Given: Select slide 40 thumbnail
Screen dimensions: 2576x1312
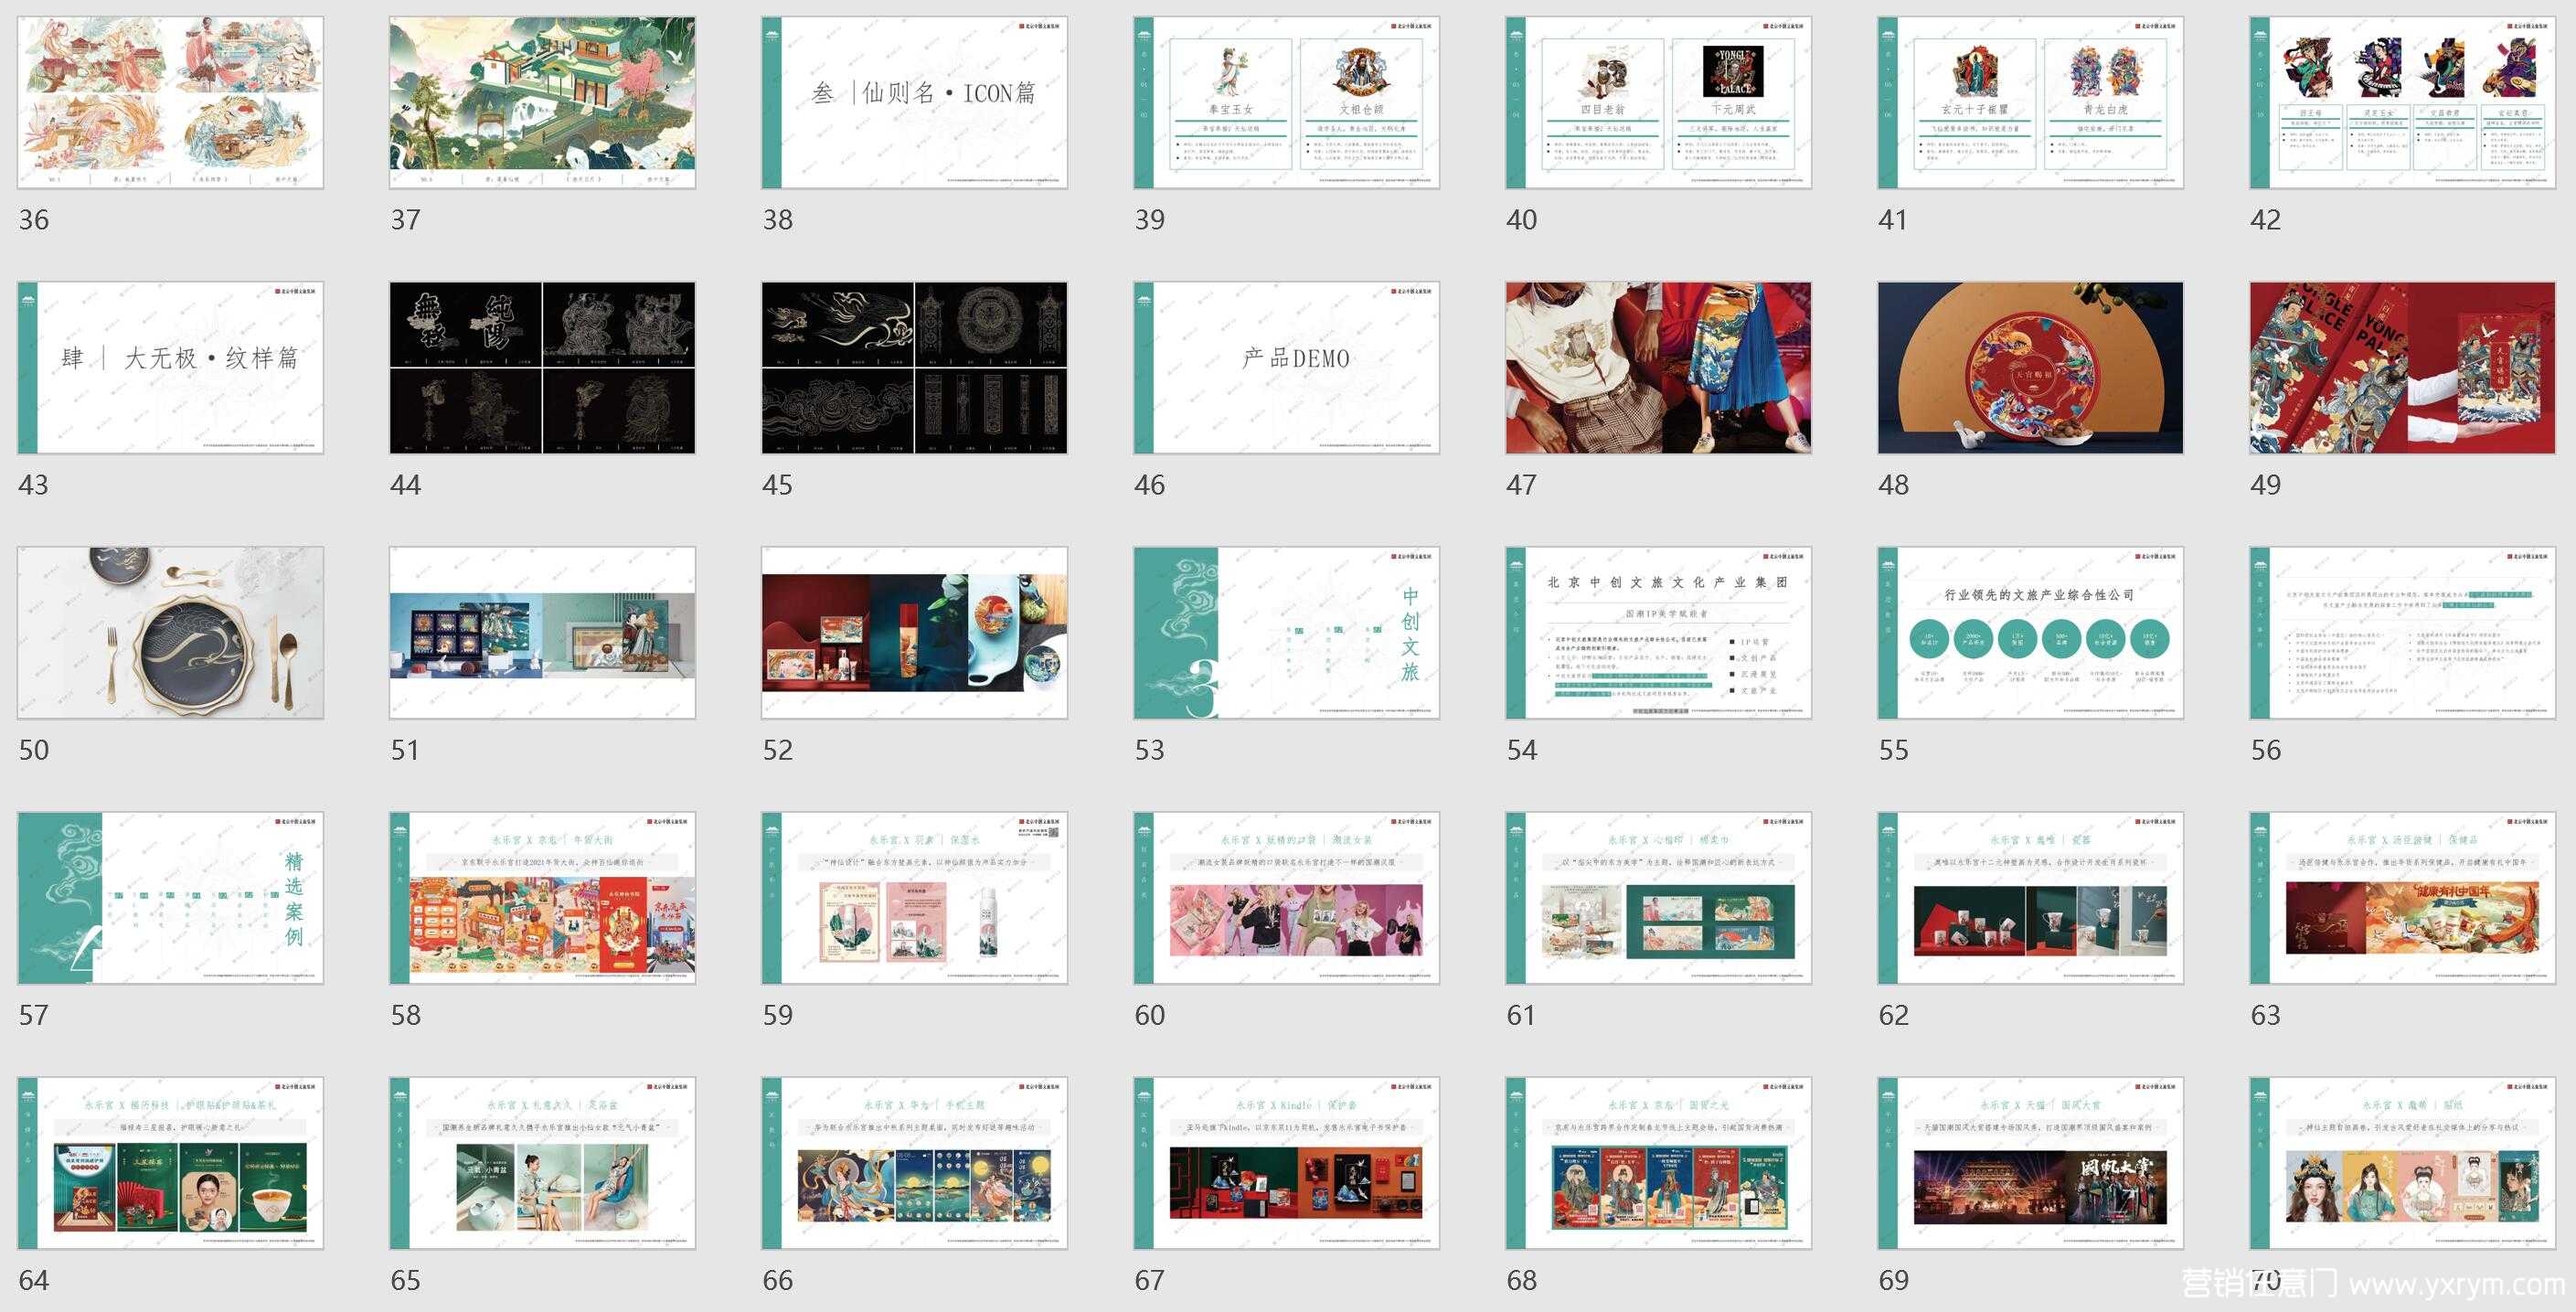Looking at the screenshot, I should 1659,102.
